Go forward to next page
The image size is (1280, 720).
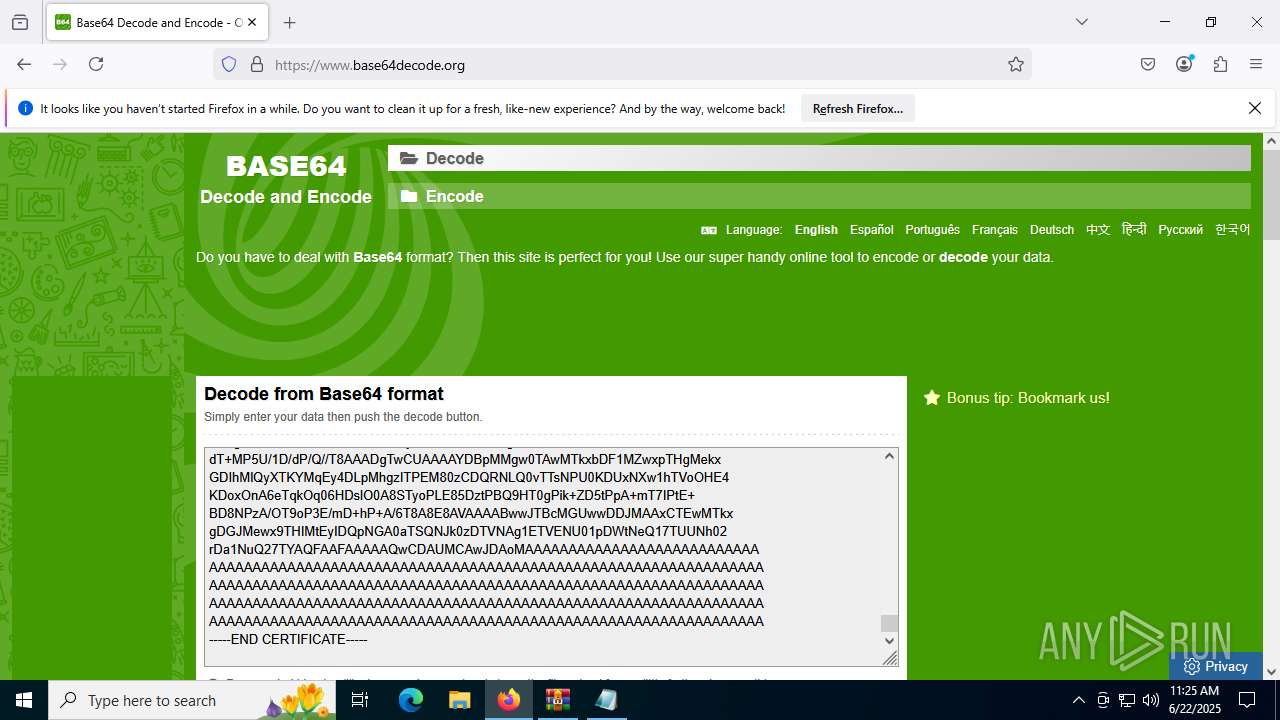(x=60, y=64)
